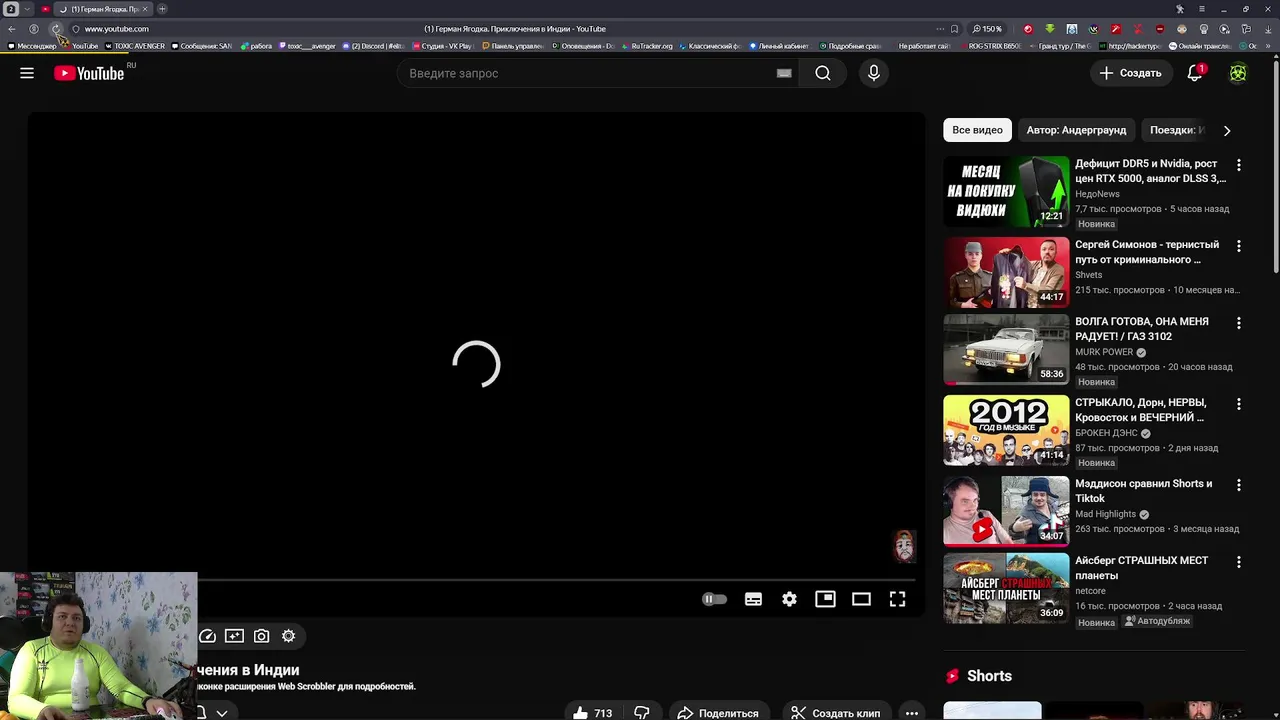Reload the page with the browser refresh button
This screenshot has height=720, width=1280.
click(x=55, y=29)
